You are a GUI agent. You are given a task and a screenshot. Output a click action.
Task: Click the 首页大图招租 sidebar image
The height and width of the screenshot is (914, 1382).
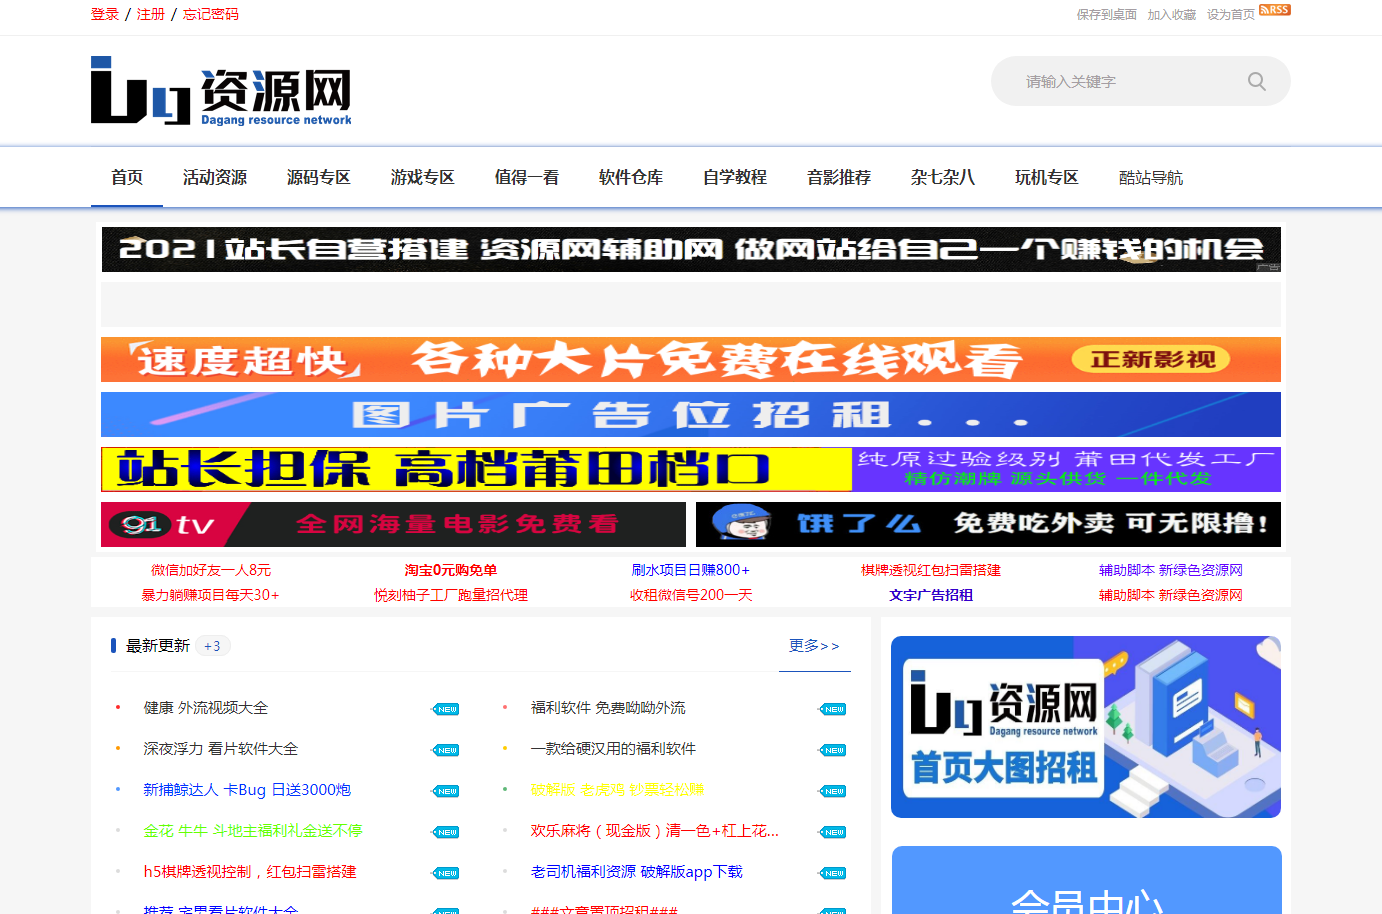1085,727
